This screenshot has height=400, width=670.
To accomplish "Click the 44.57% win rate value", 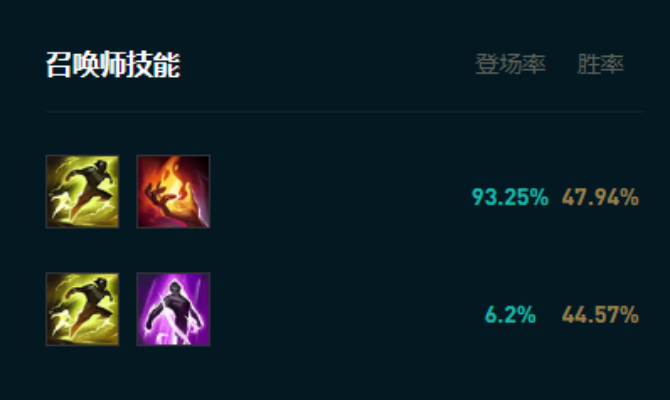I will pos(600,315).
